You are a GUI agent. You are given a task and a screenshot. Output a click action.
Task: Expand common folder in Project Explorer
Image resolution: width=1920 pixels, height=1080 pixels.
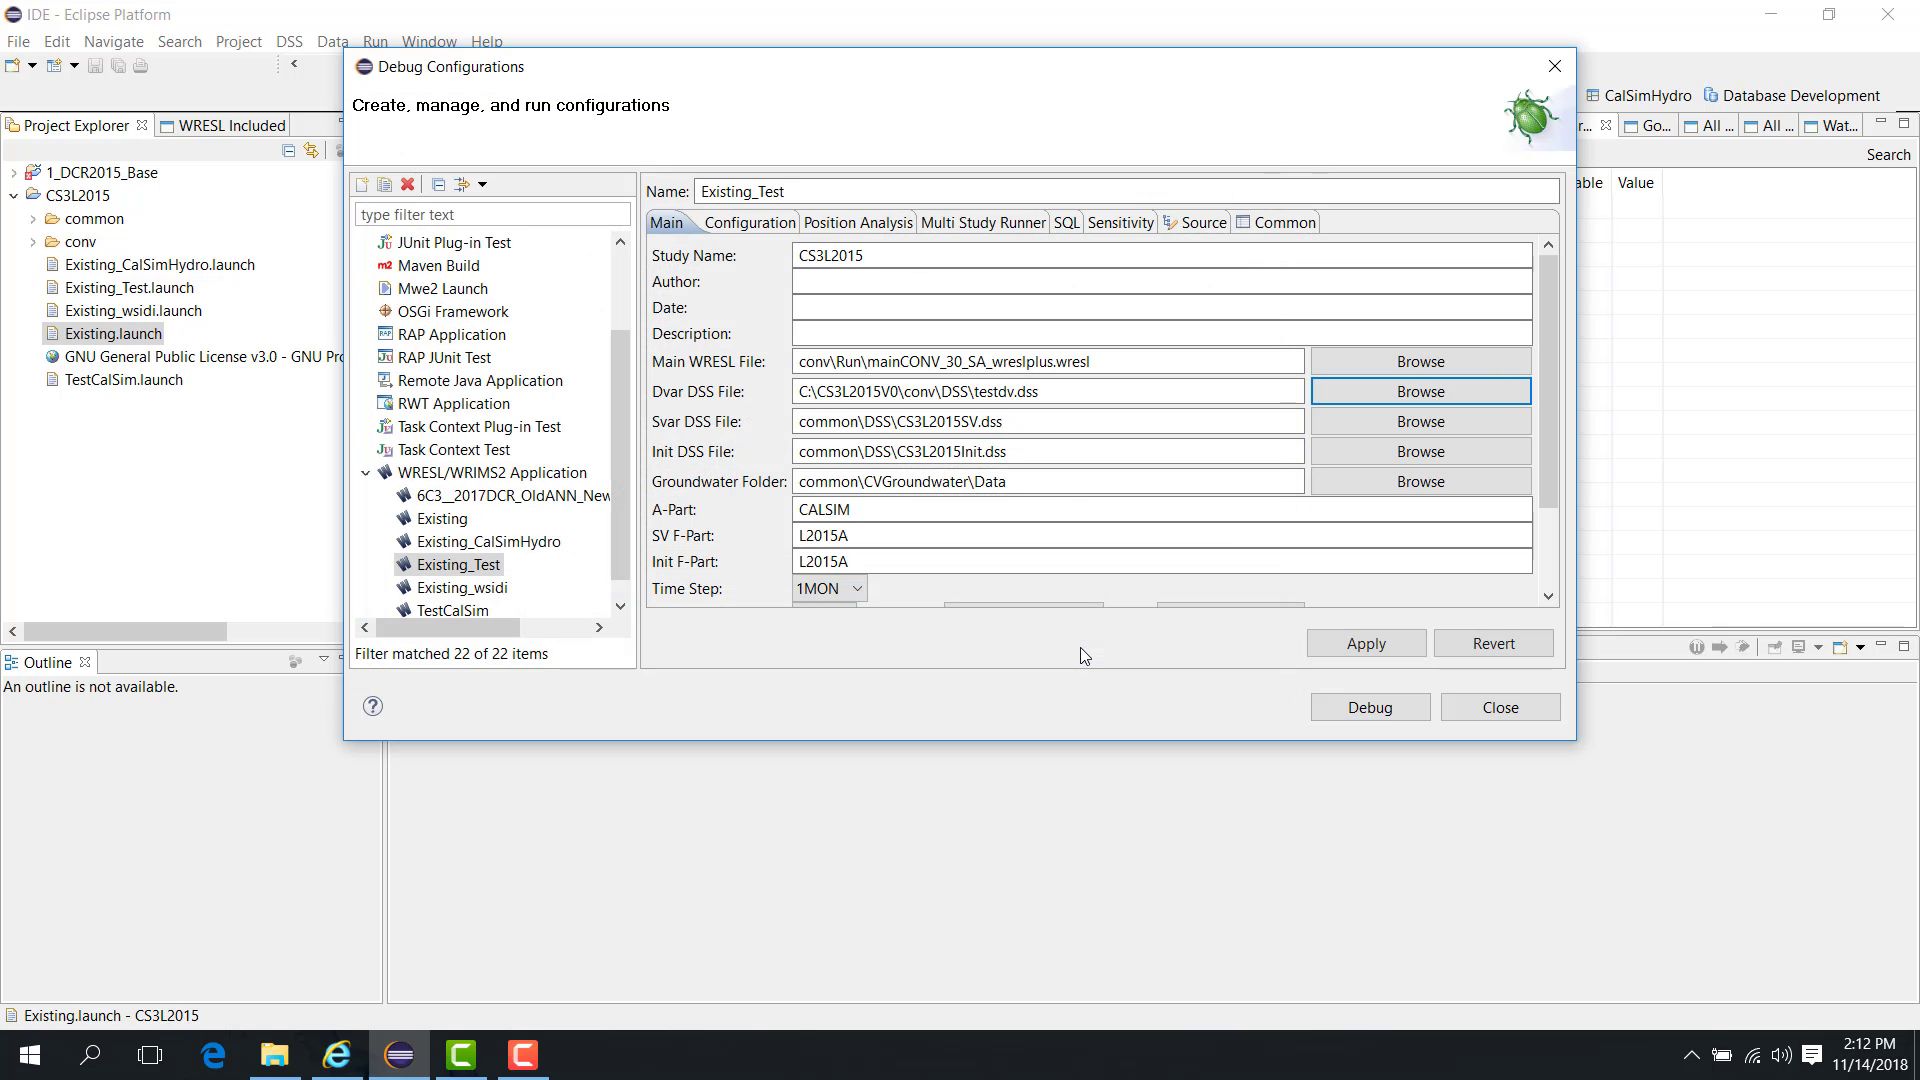click(33, 219)
